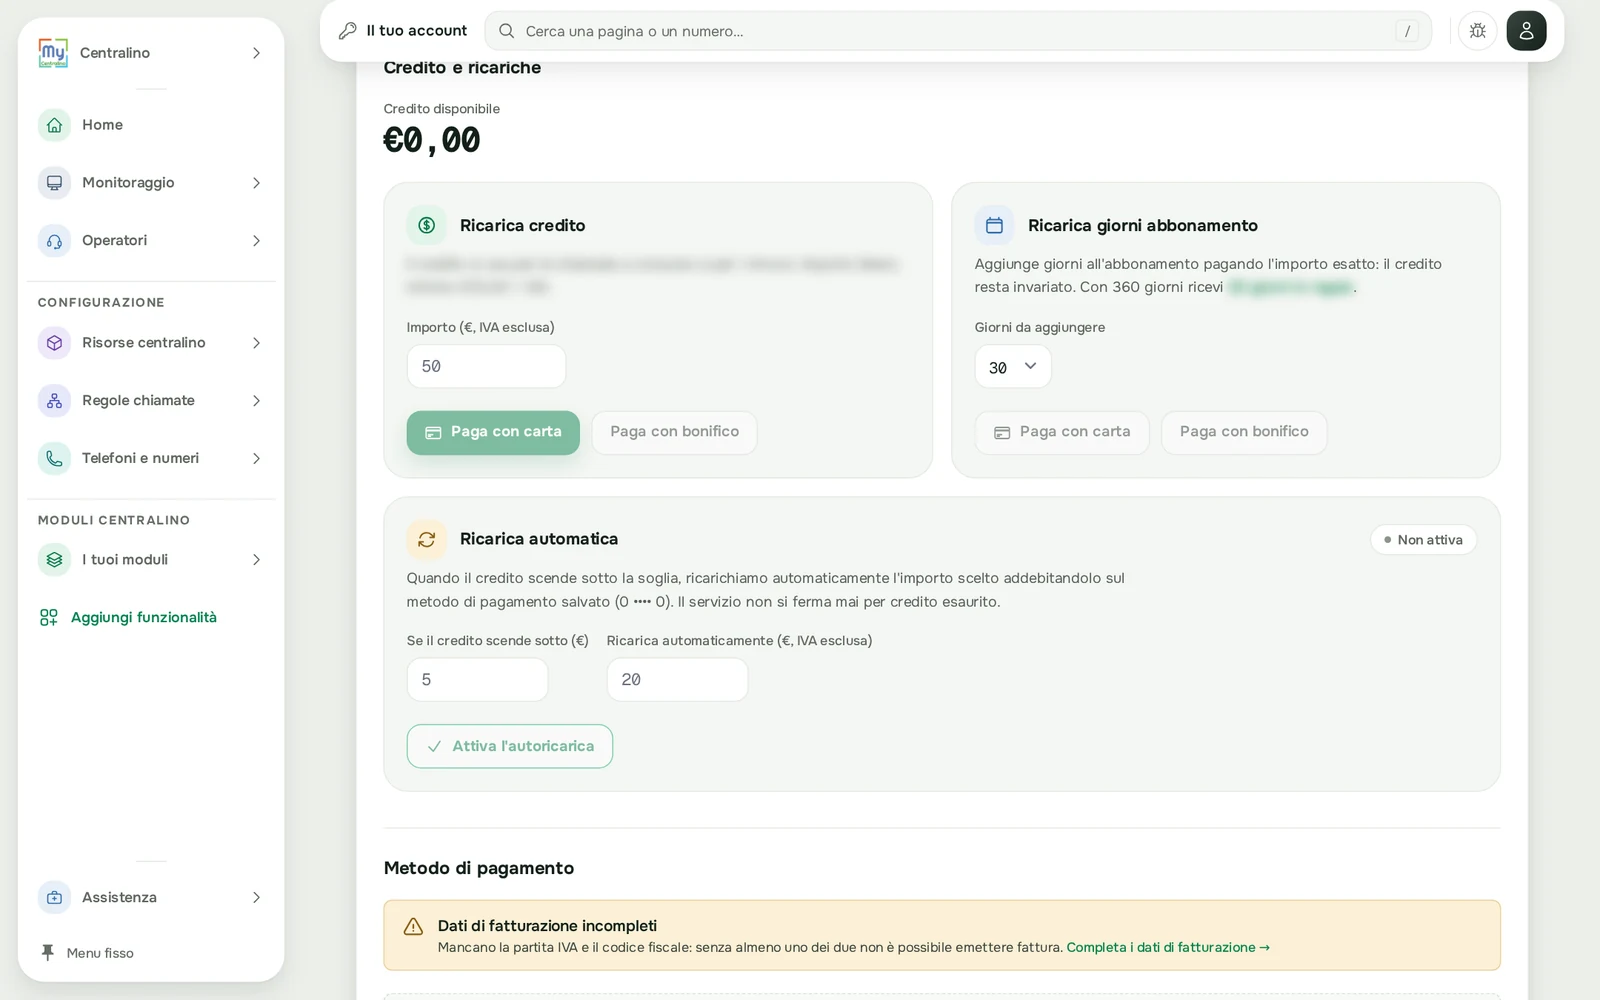
Task: Expand the Operatori submenu chevron
Action: [256, 241]
